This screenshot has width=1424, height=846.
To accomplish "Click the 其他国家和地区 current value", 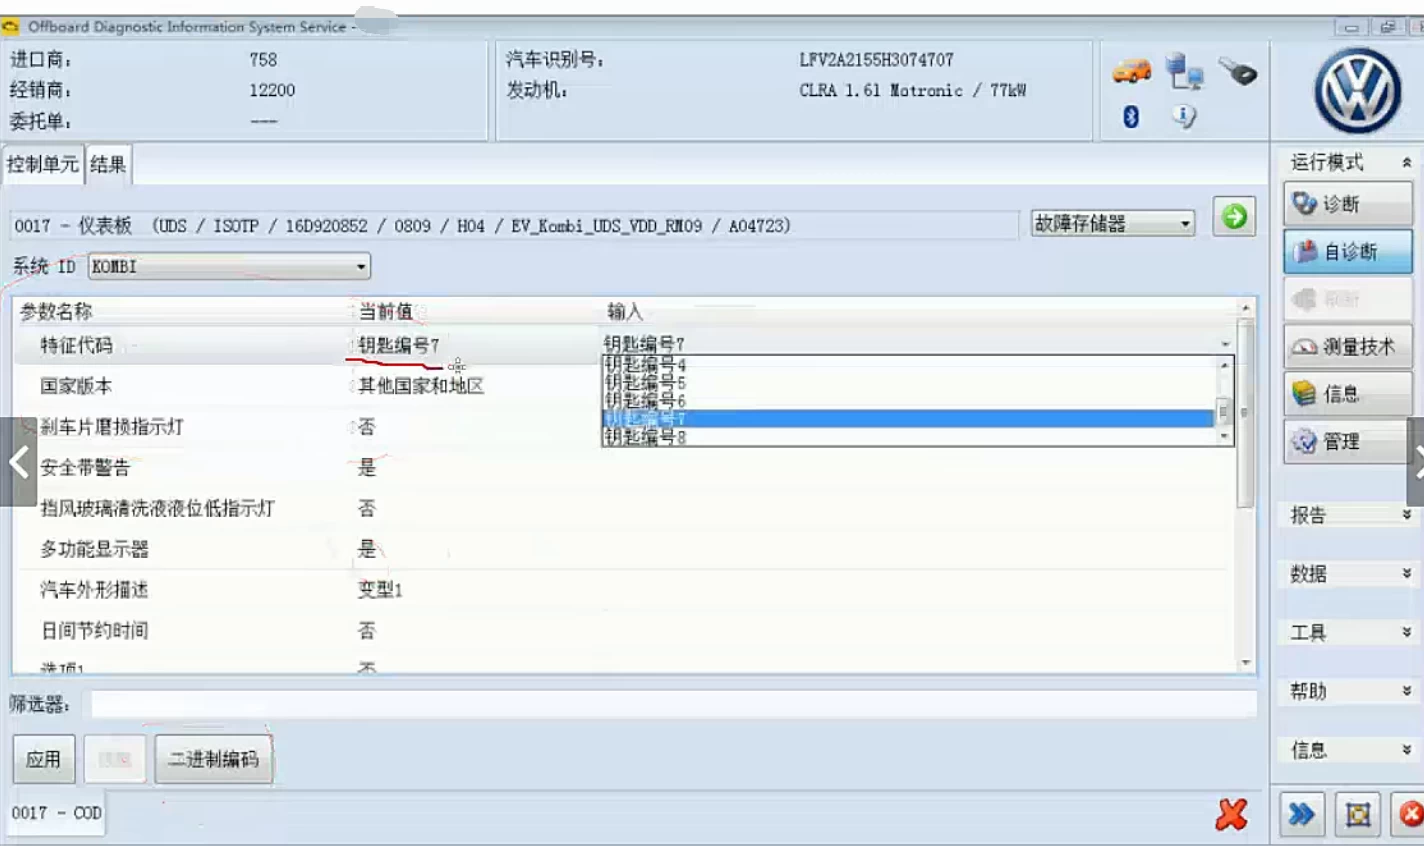I will (x=421, y=386).
